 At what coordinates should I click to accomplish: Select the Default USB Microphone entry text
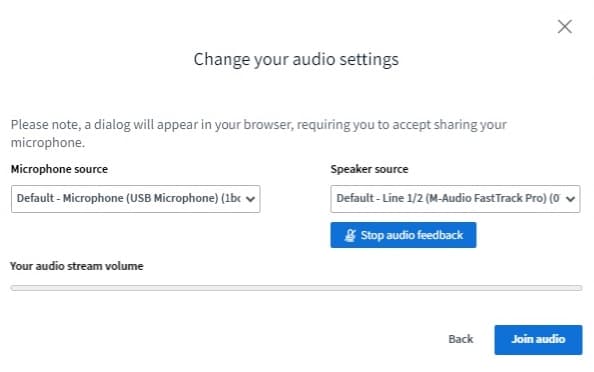pyautogui.click(x=128, y=198)
